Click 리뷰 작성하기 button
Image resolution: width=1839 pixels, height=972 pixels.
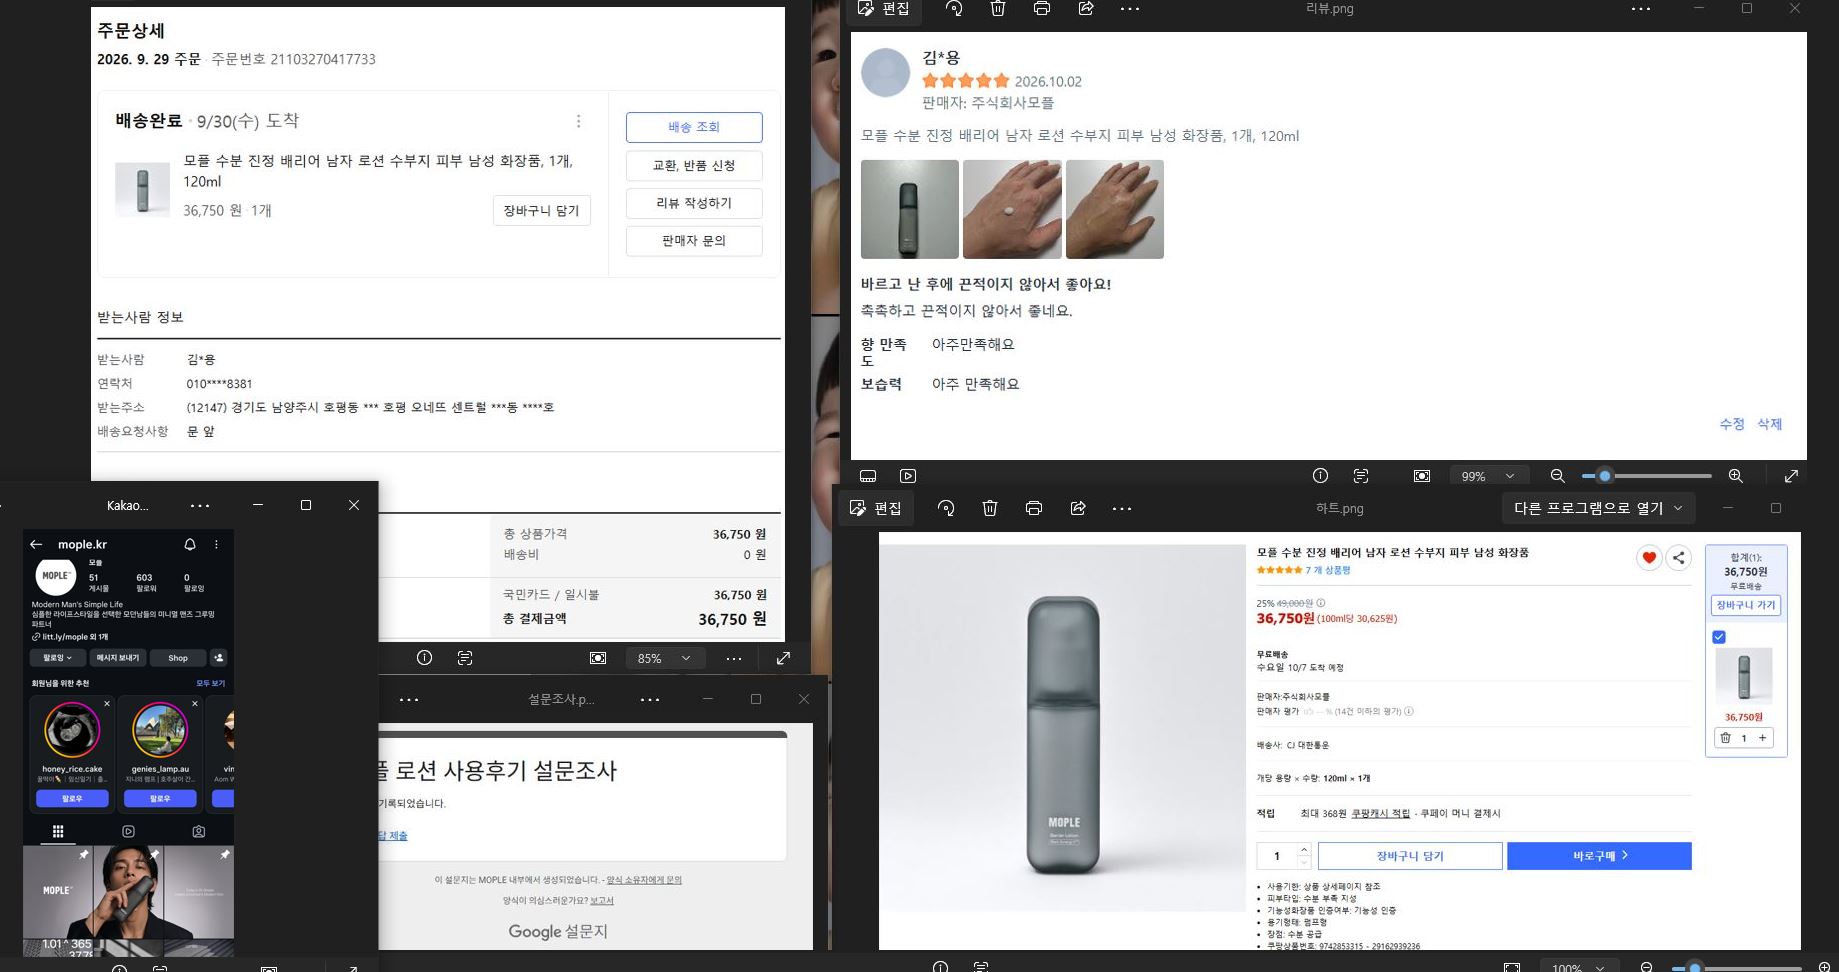(694, 203)
